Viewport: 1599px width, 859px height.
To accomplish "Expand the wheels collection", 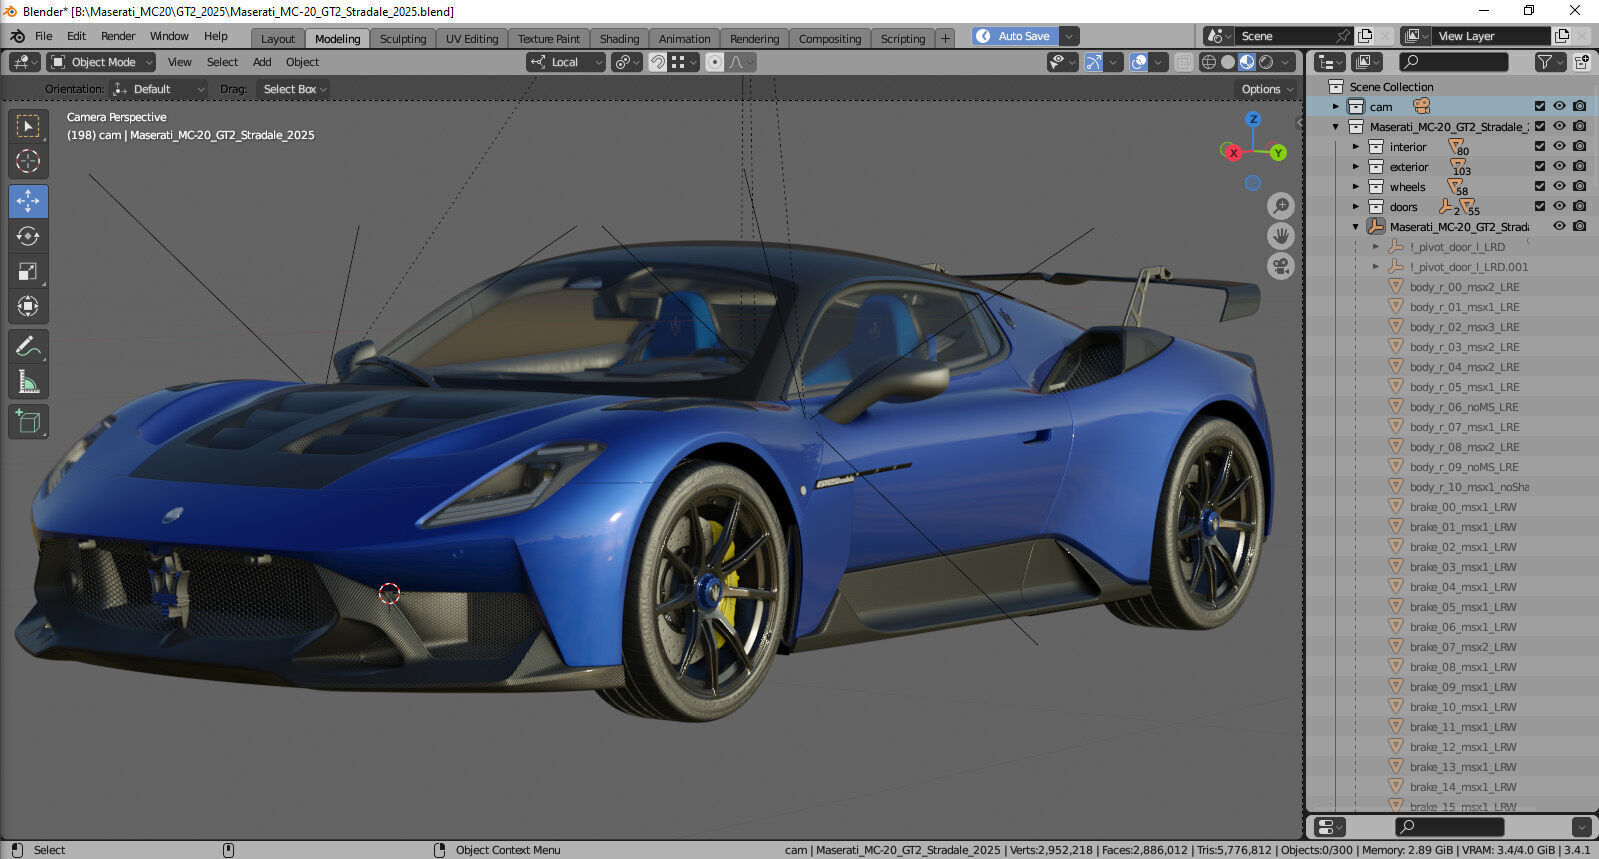I will (1356, 186).
